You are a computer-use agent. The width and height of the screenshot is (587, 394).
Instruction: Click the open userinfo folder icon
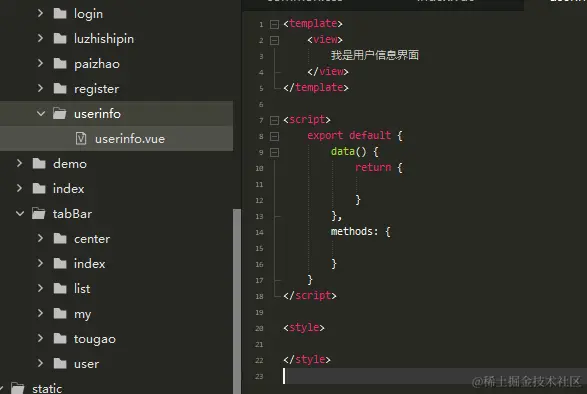coord(60,113)
